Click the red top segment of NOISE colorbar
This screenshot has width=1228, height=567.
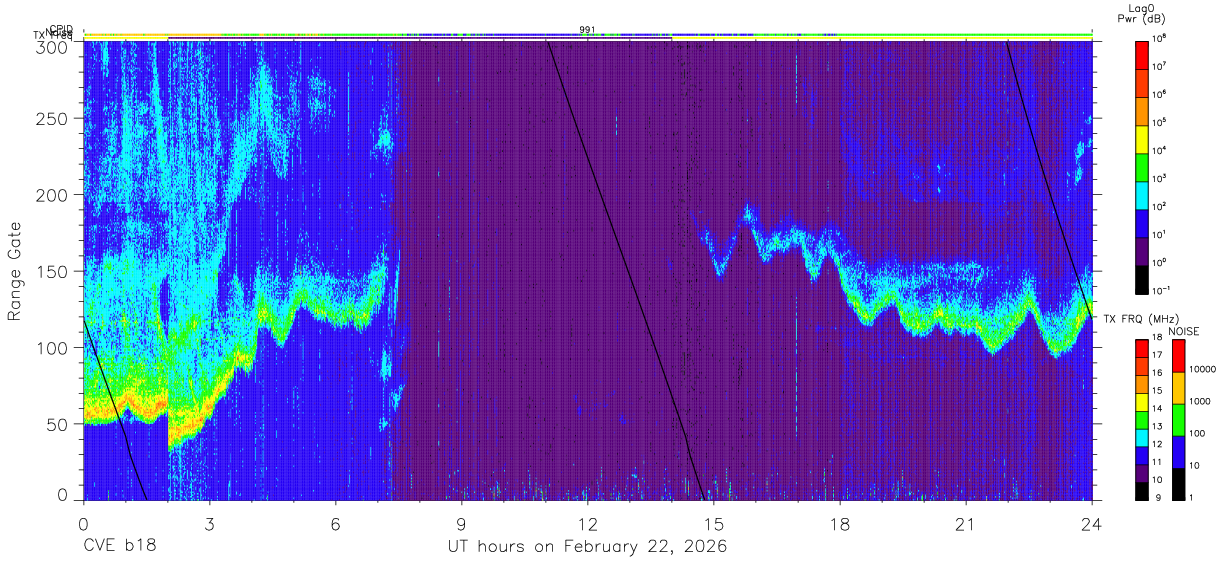click(1178, 354)
